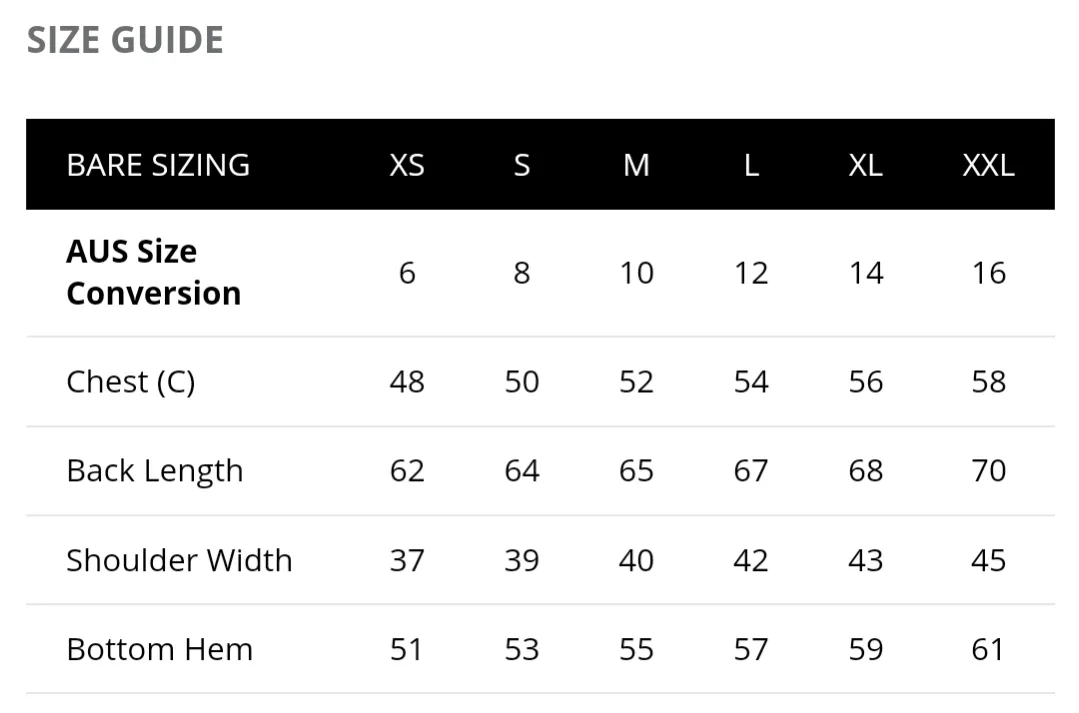
Task: Click the Chest (C) row label
Action: (x=131, y=382)
